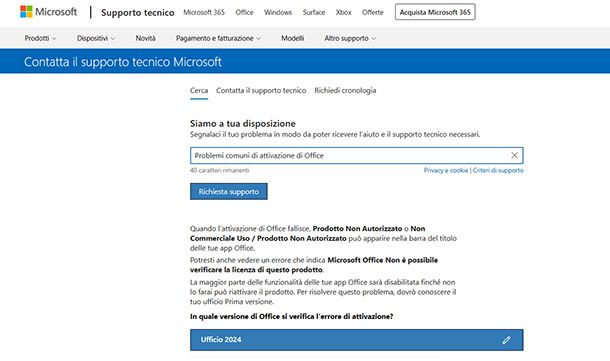The width and height of the screenshot is (610, 361).
Task: Switch to Contatta il supporto tecnico tab
Action: pos(261,91)
